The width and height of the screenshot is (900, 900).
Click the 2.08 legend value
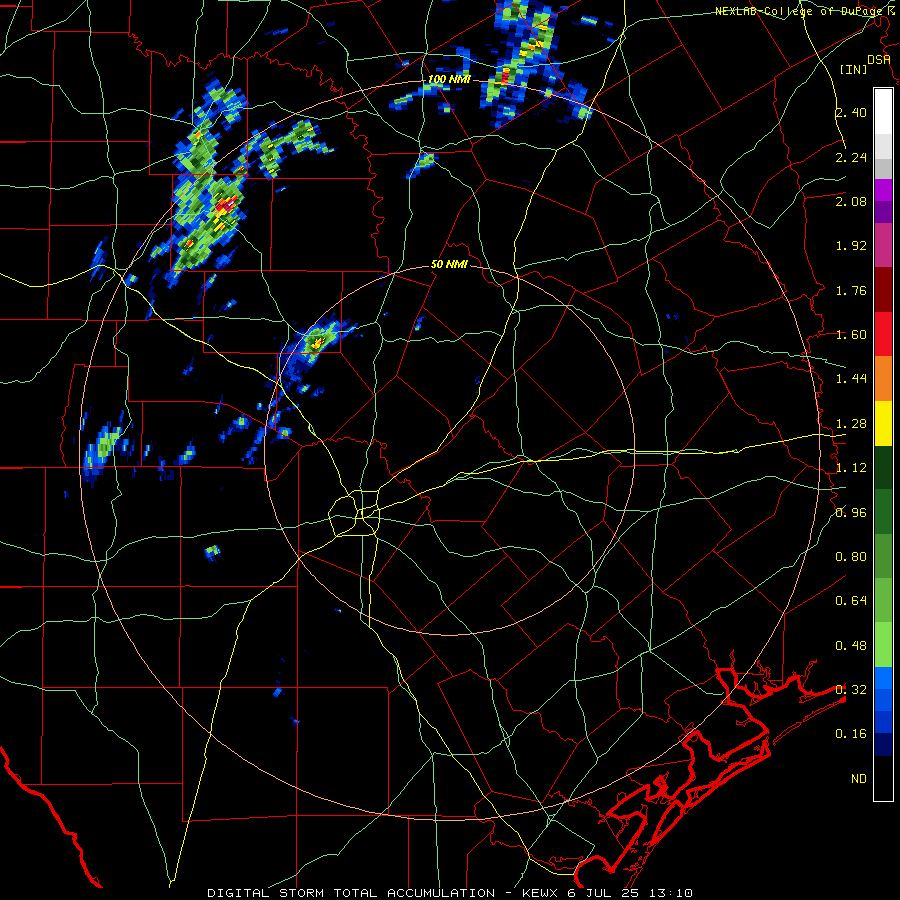(851, 201)
